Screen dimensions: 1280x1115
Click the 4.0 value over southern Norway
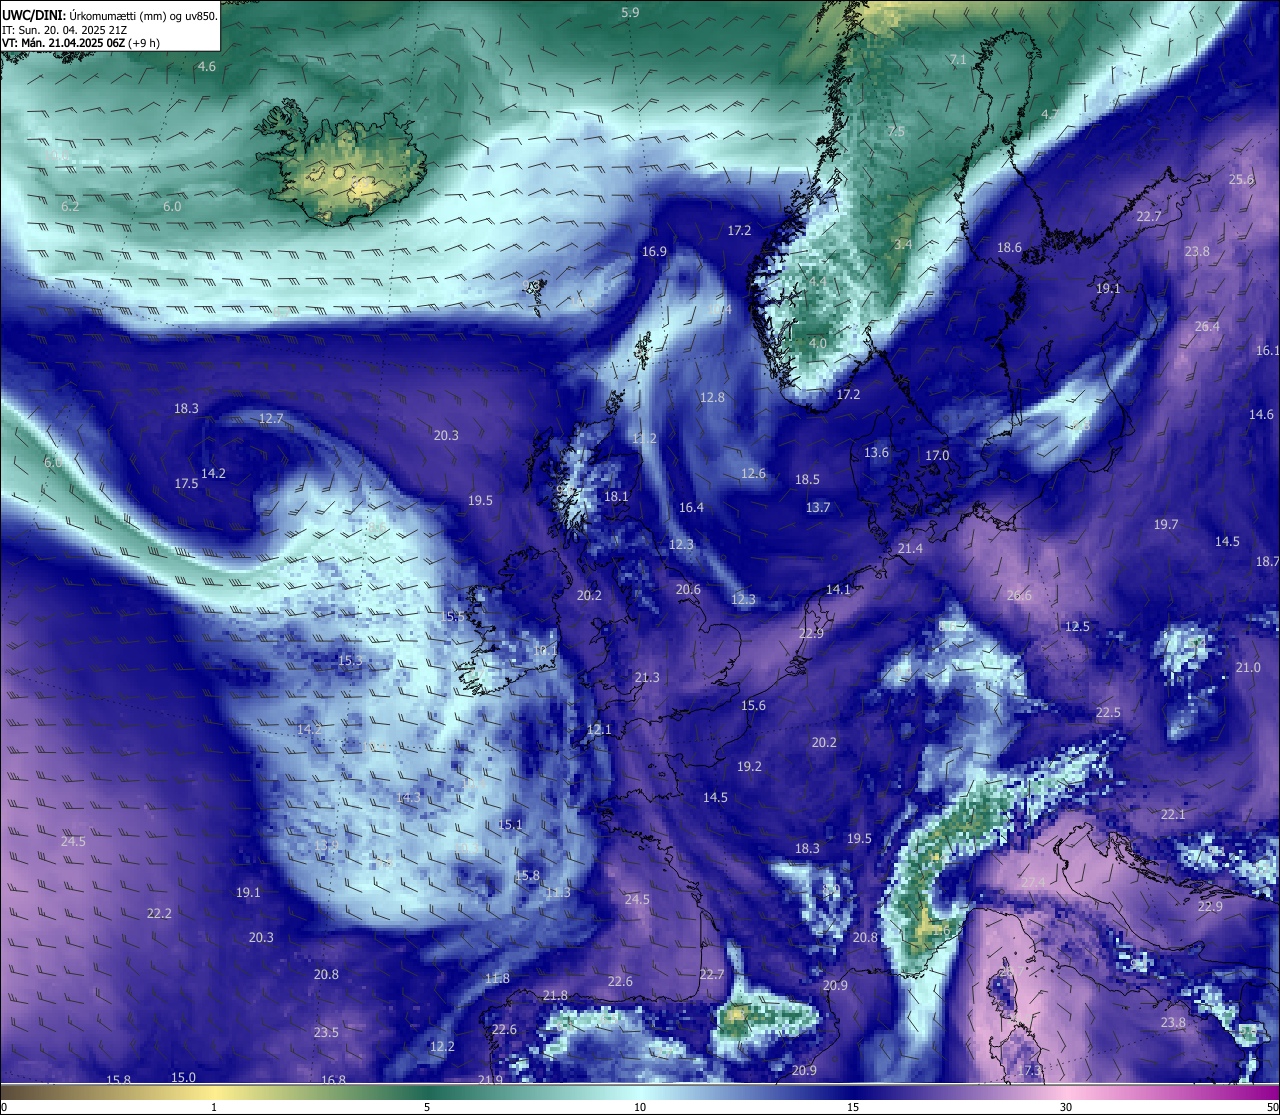click(x=818, y=344)
